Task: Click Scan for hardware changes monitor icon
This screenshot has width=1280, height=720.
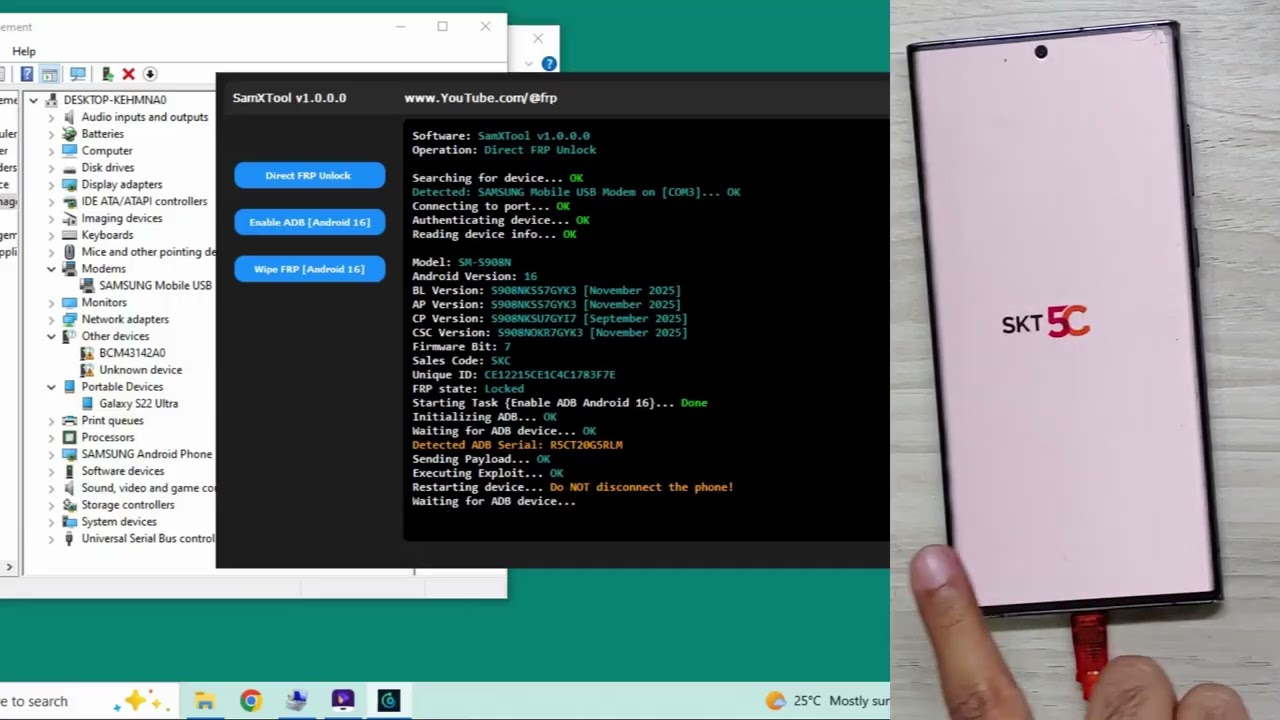Action: pyautogui.click(x=78, y=74)
